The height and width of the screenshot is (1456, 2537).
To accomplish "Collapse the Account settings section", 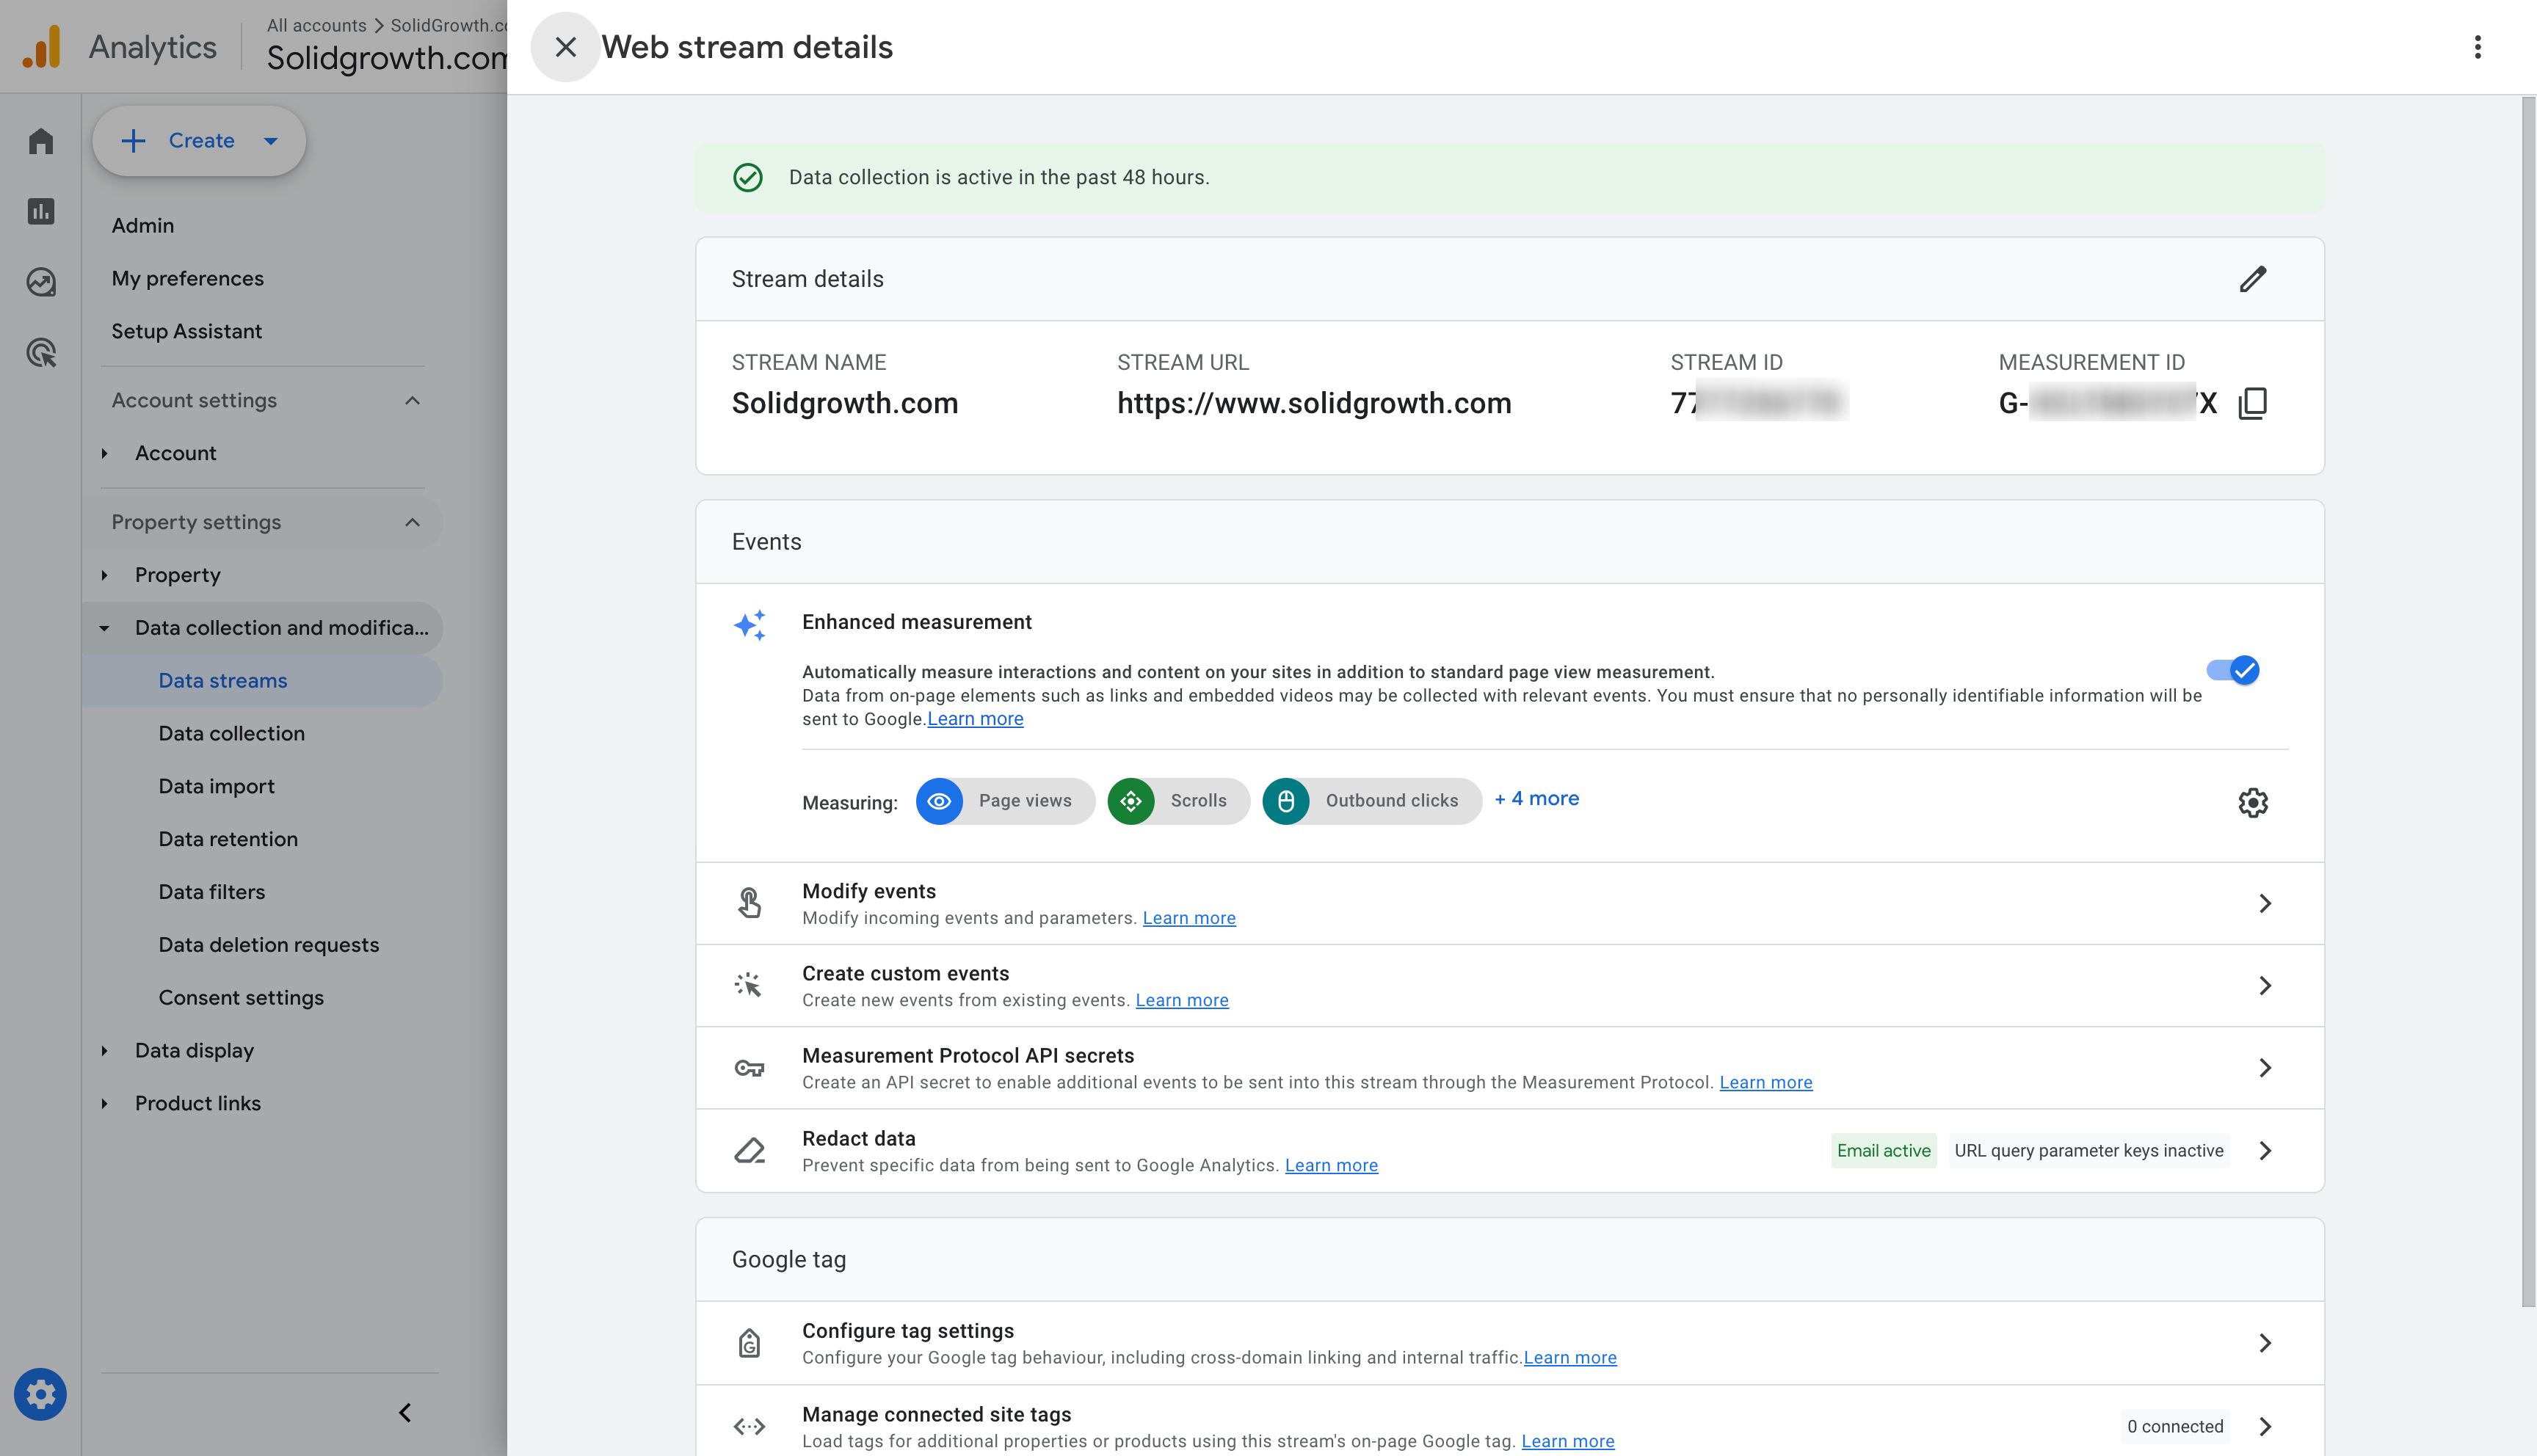I will click(x=412, y=400).
